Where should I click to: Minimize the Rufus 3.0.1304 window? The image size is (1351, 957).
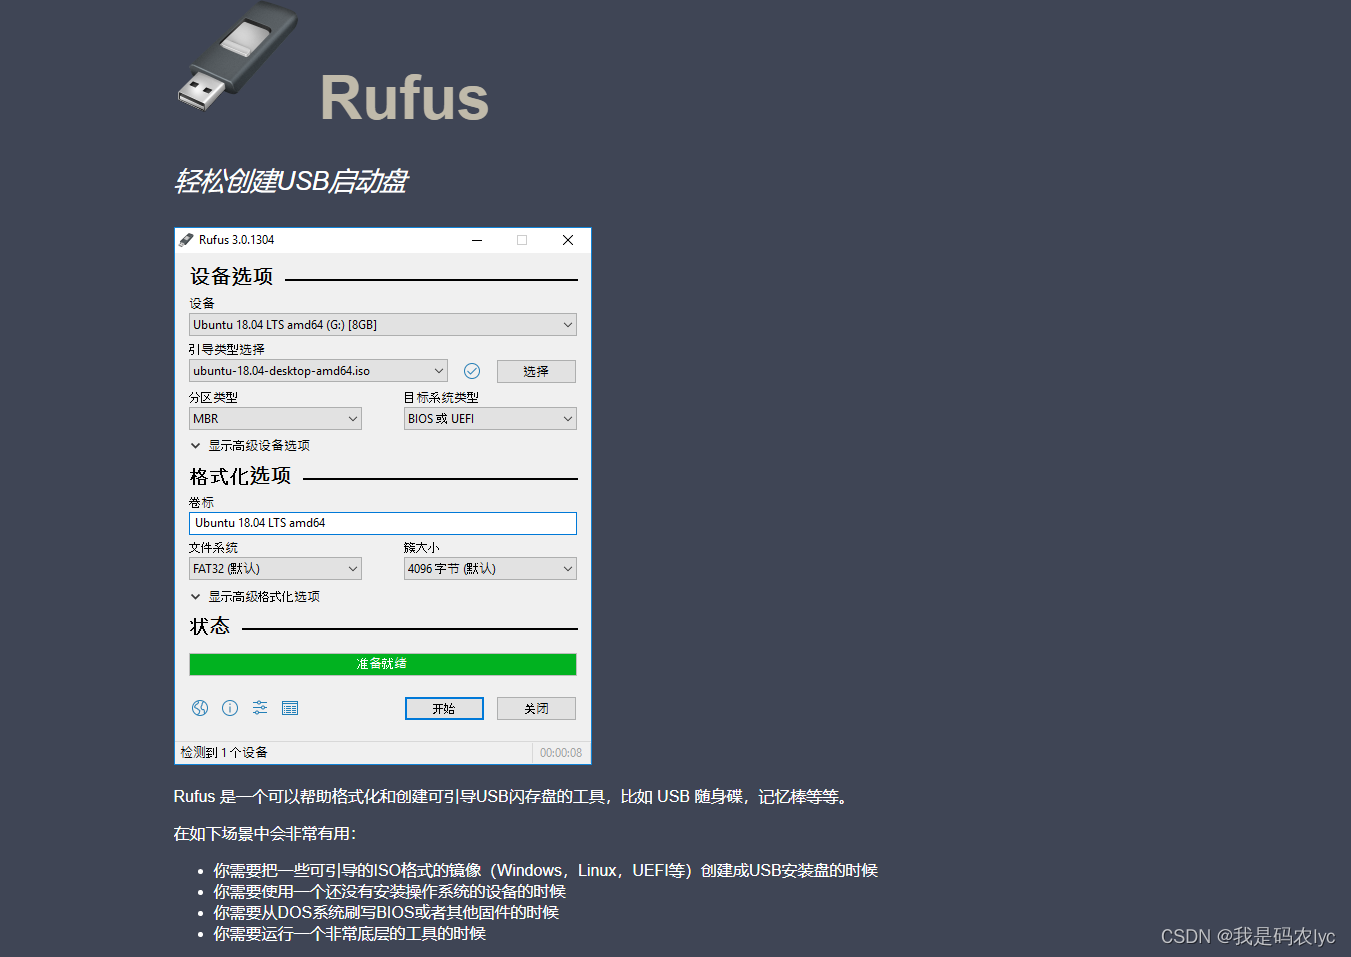477,240
